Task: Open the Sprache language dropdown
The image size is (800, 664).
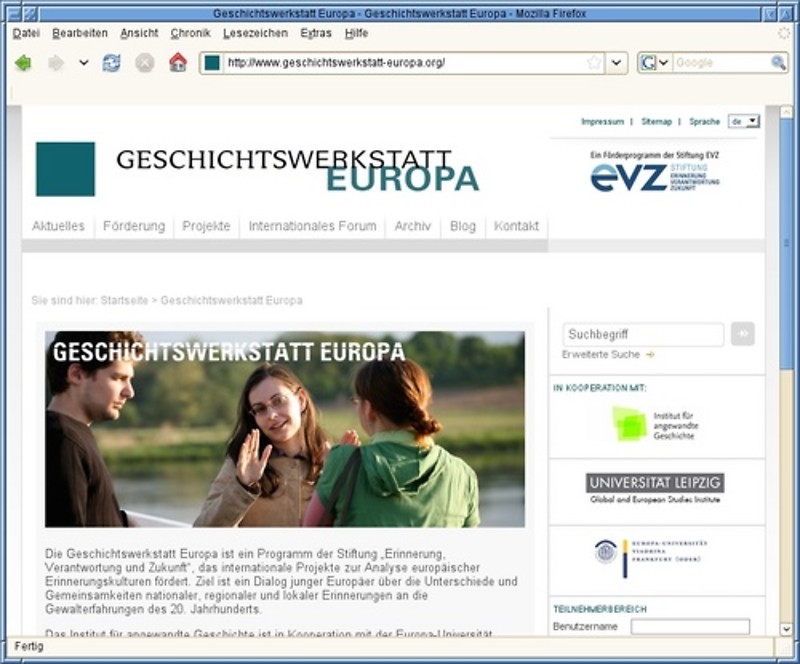Action: pyautogui.click(x=744, y=121)
